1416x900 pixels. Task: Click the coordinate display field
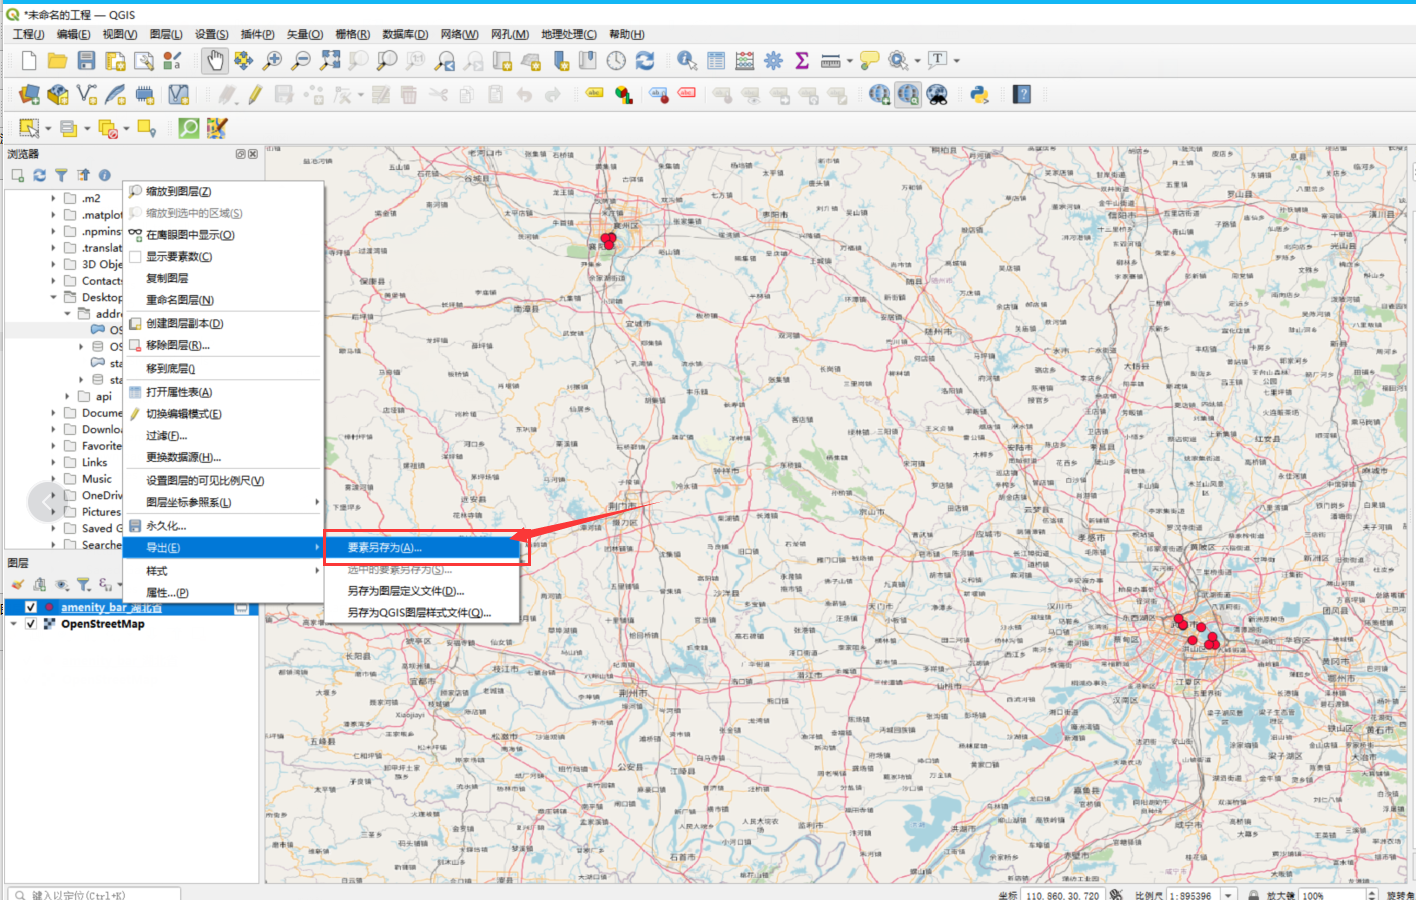click(x=1062, y=895)
